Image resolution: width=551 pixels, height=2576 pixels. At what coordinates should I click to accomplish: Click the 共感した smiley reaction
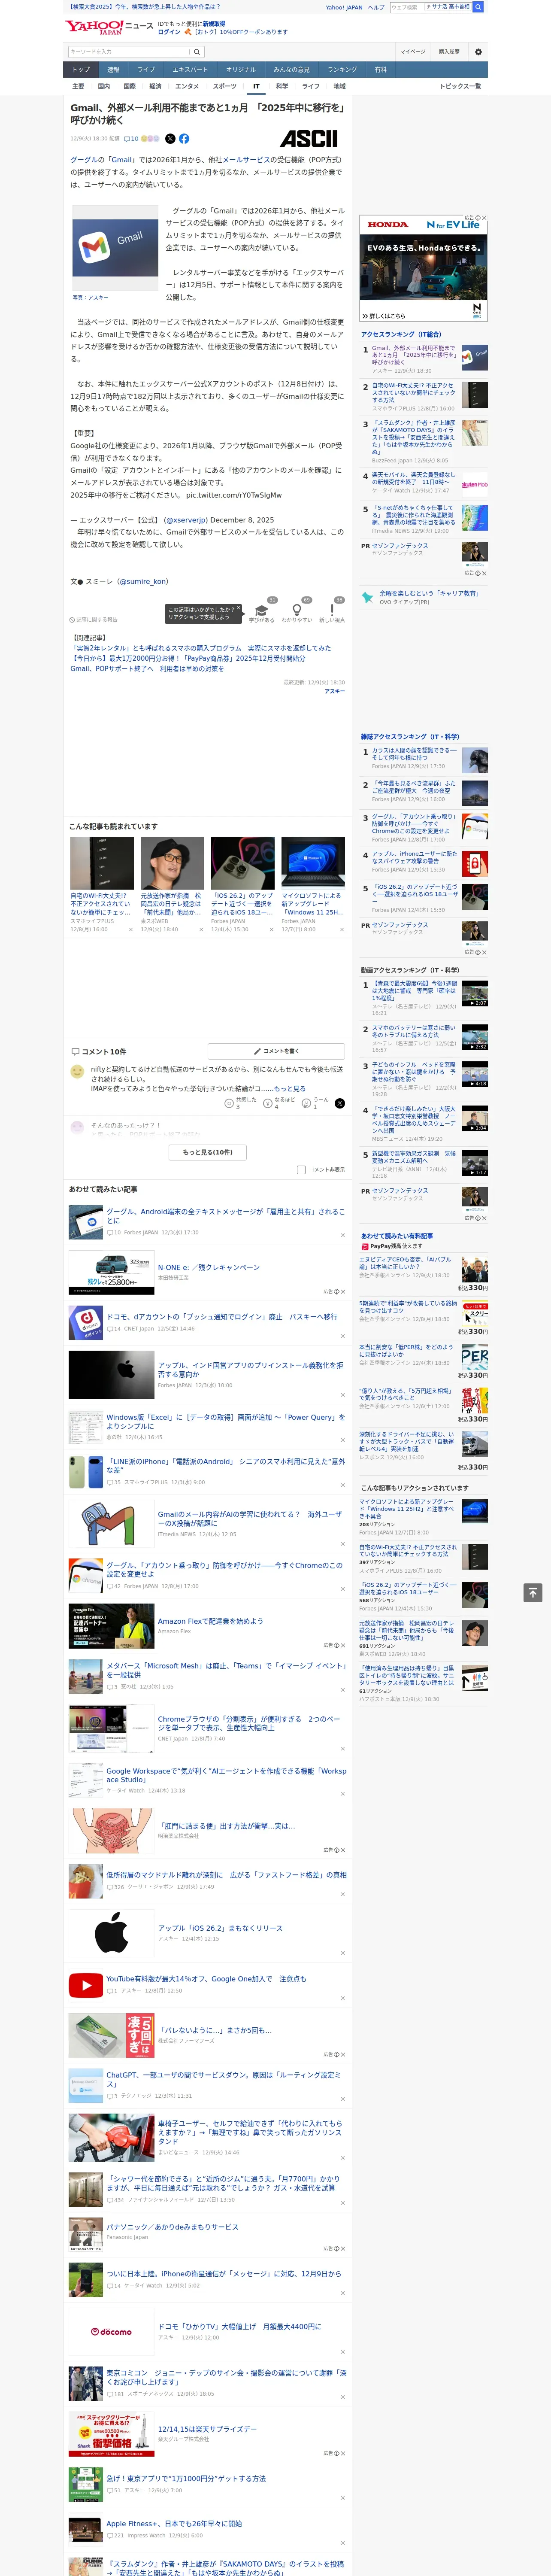230,1103
